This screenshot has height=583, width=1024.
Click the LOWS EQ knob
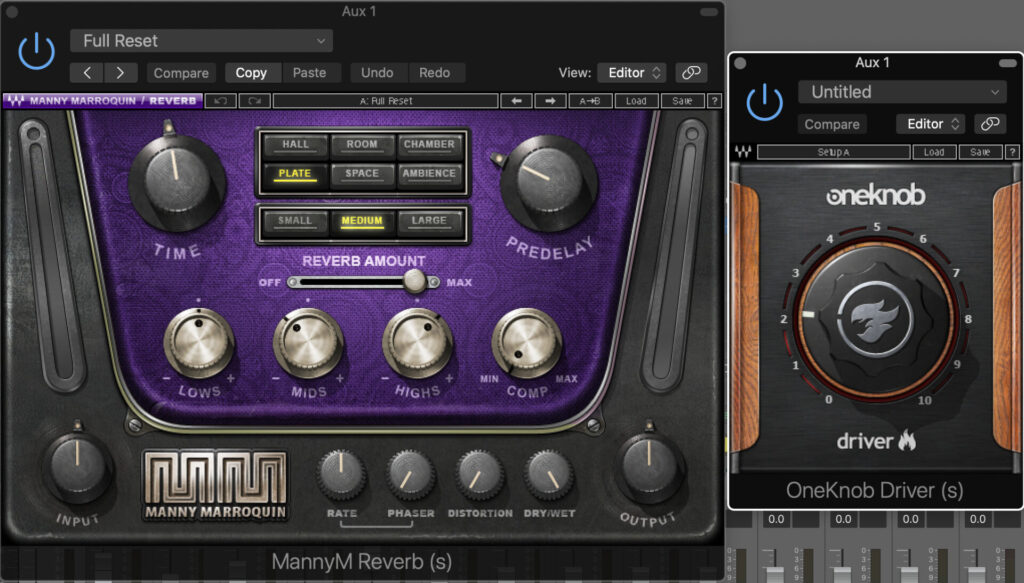tap(199, 342)
